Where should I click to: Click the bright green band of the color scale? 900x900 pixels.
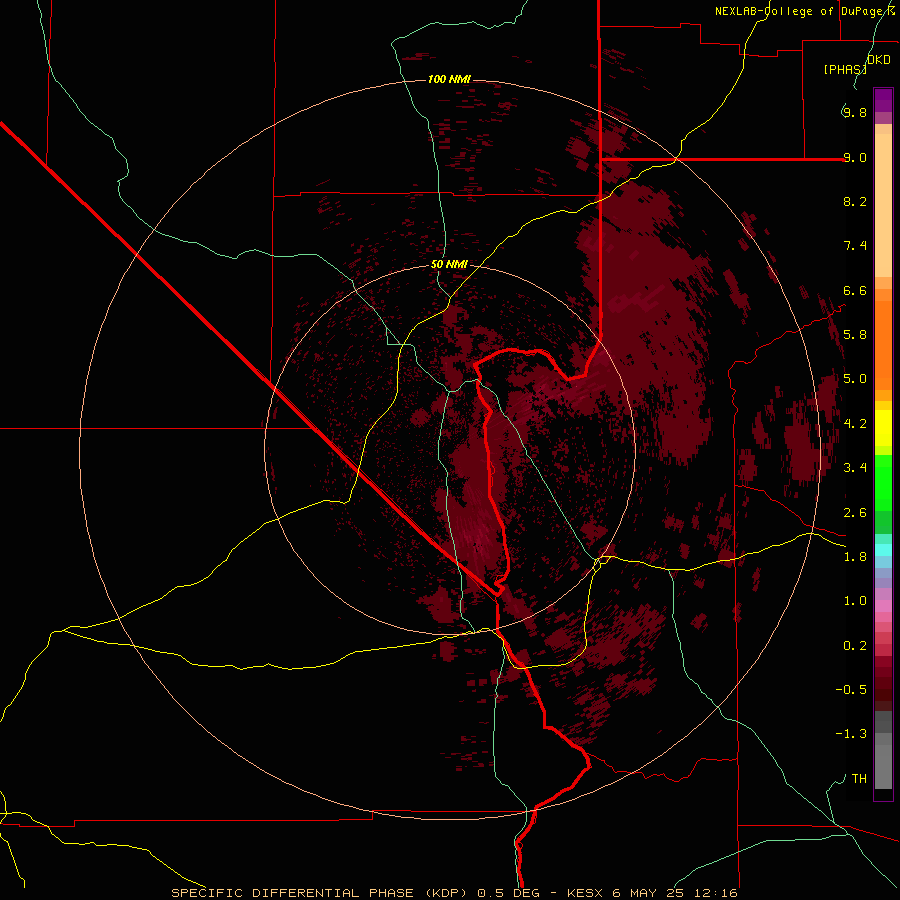(883, 484)
